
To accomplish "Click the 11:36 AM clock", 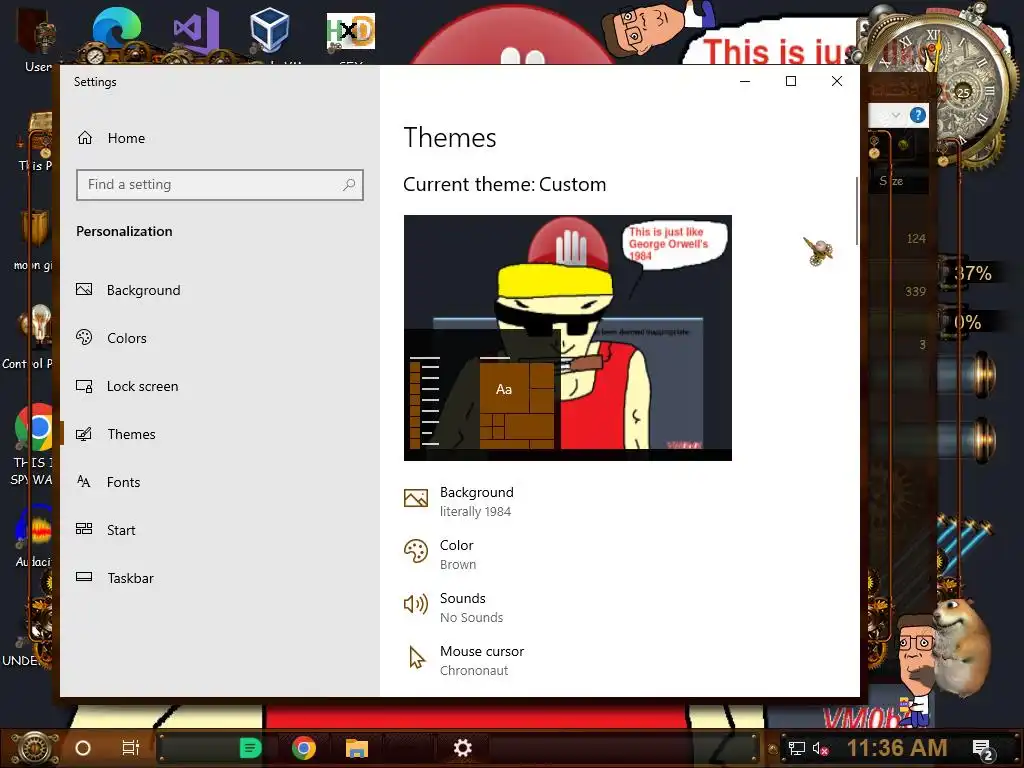I will [x=897, y=748].
